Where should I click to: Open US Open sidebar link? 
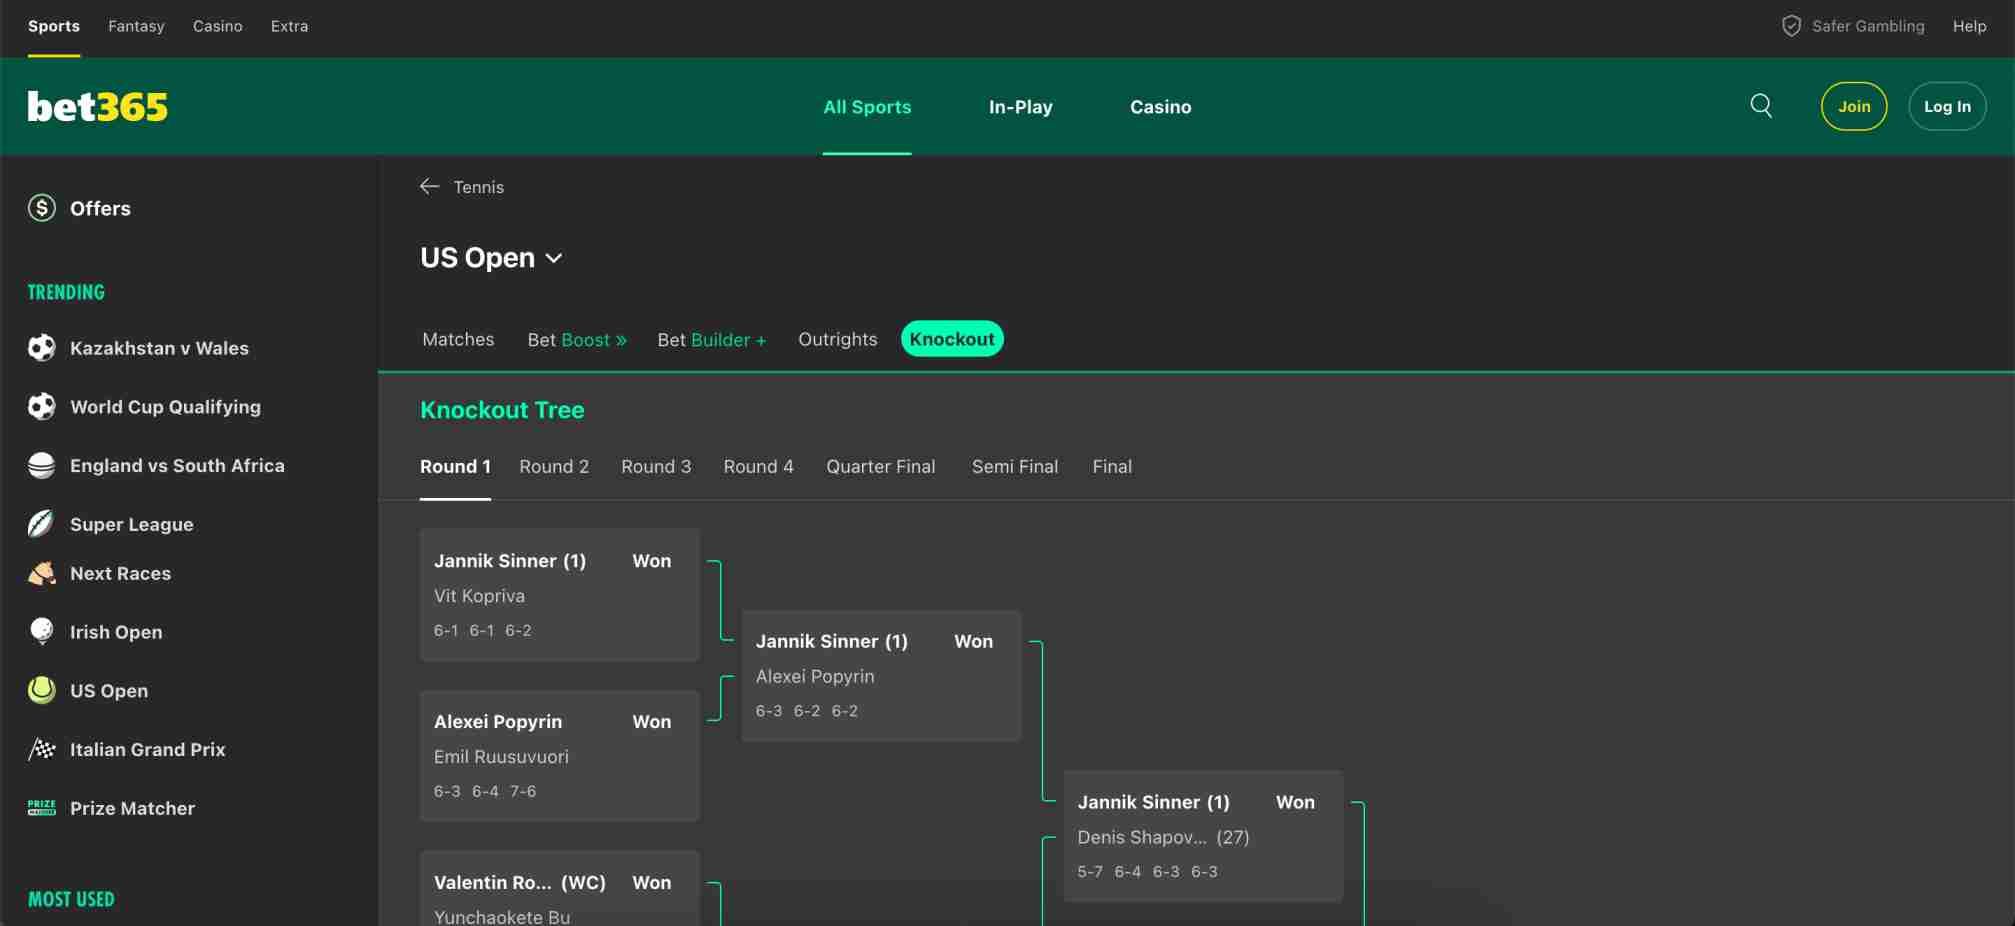tap(109, 691)
